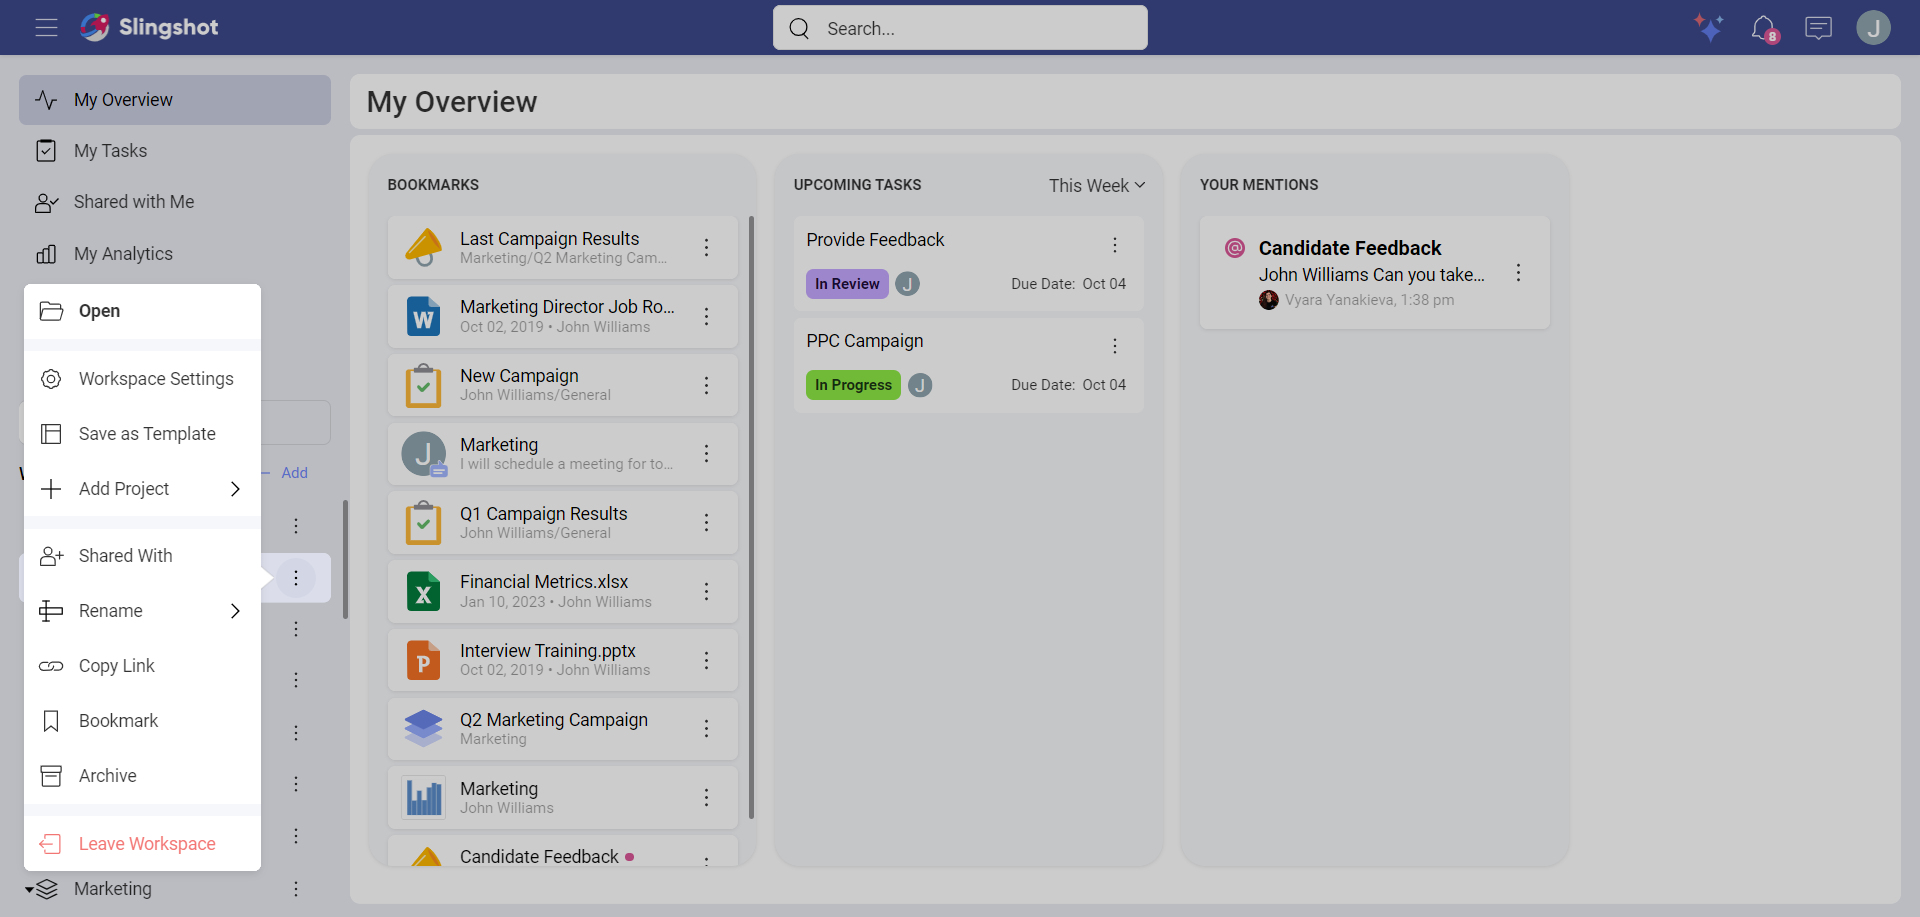This screenshot has height=917, width=1920.
Task: Choose Bookmark from the context menu
Action: tap(142, 721)
